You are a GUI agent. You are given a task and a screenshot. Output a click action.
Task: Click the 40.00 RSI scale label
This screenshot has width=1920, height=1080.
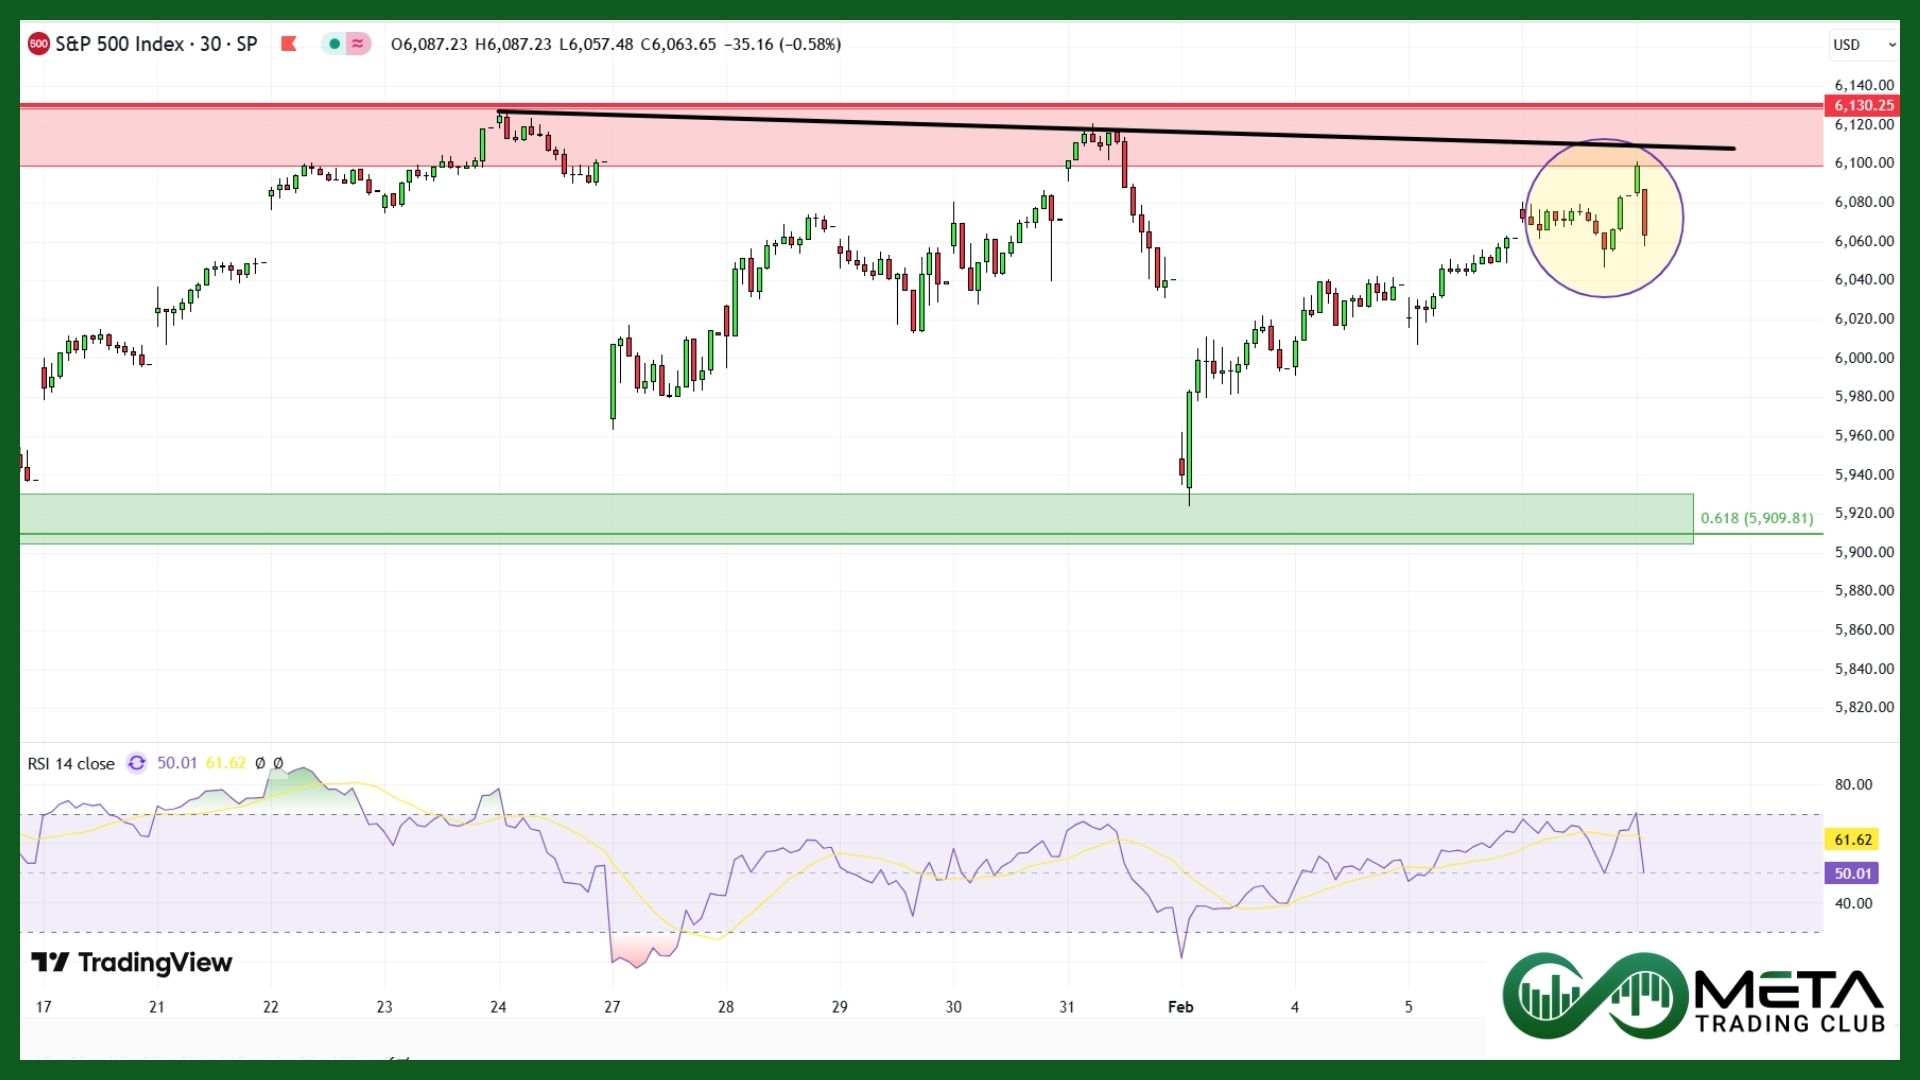[1853, 904]
